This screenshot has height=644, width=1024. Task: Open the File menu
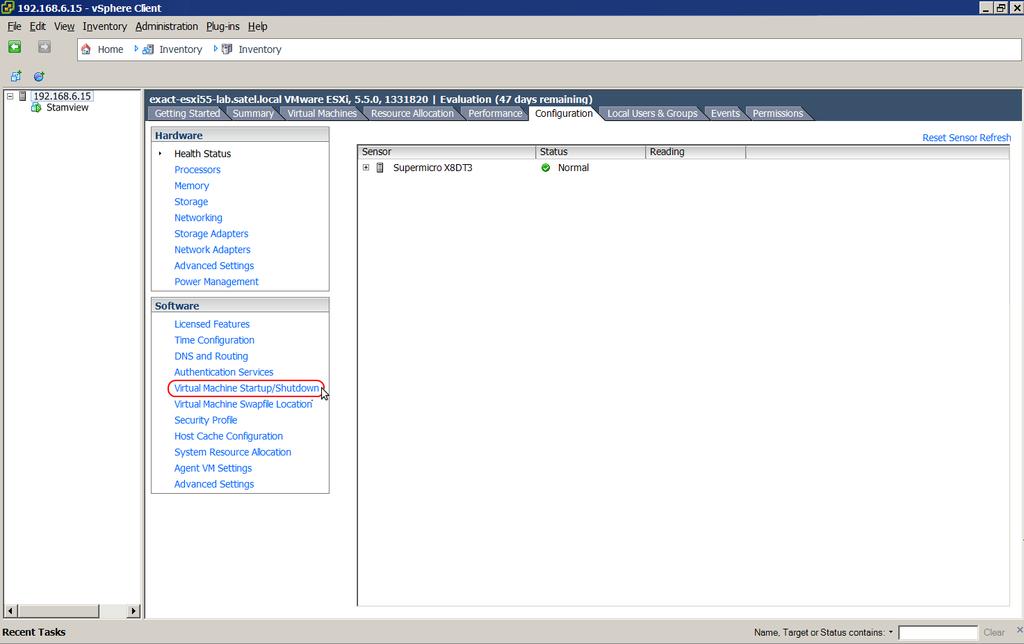[14, 26]
